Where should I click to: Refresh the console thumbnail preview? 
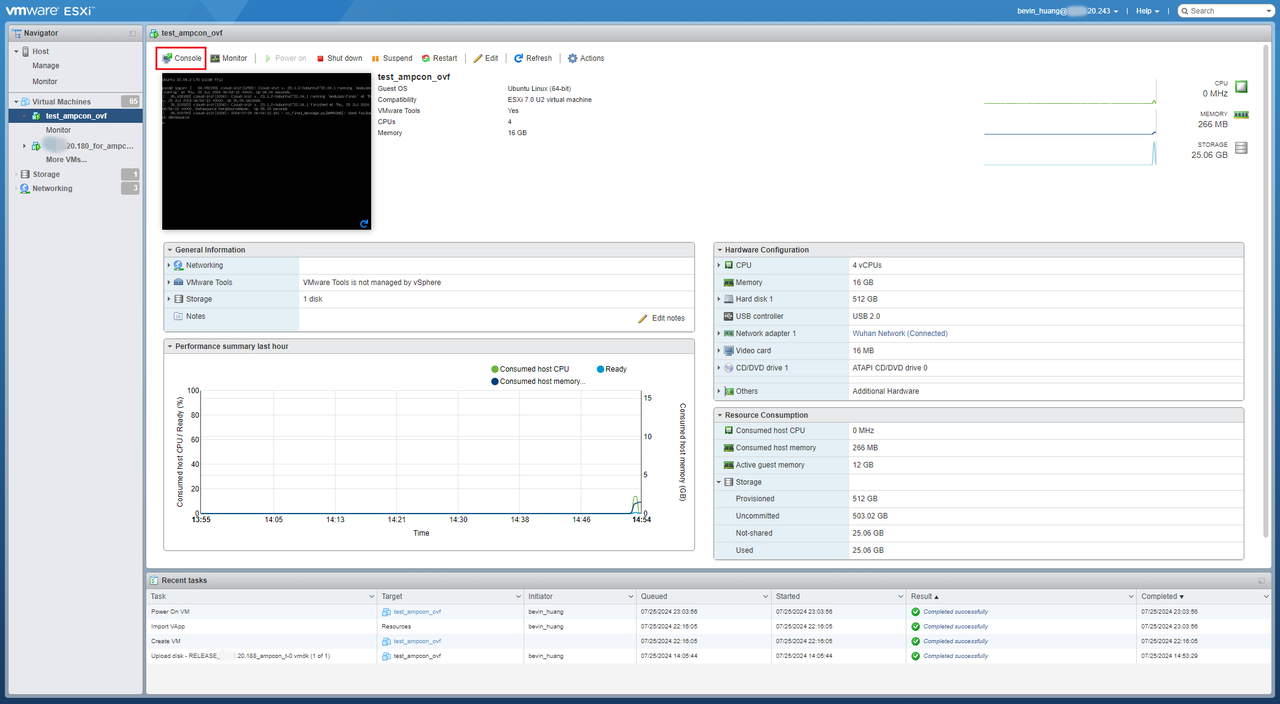(x=364, y=223)
